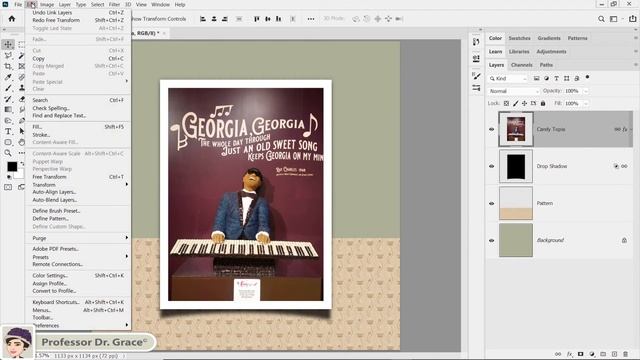Select the Lasso tool
This screenshot has height=360, width=640.
pyautogui.click(x=8, y=55)
